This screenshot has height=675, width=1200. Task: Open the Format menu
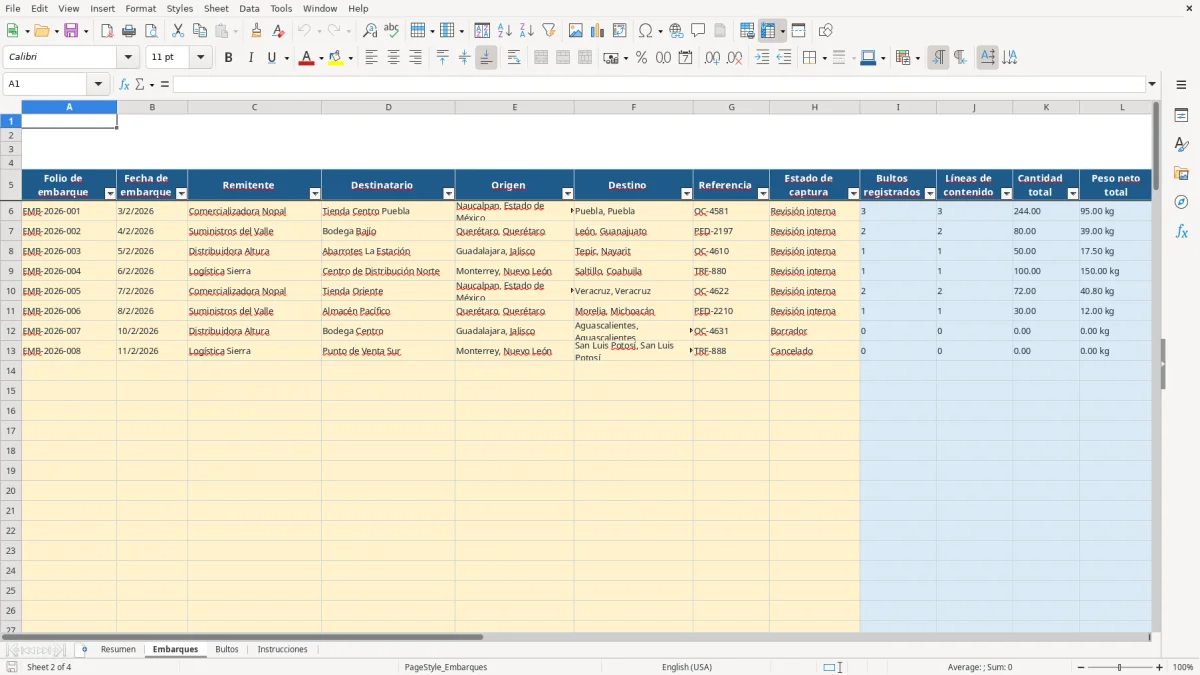click(140, 8)
